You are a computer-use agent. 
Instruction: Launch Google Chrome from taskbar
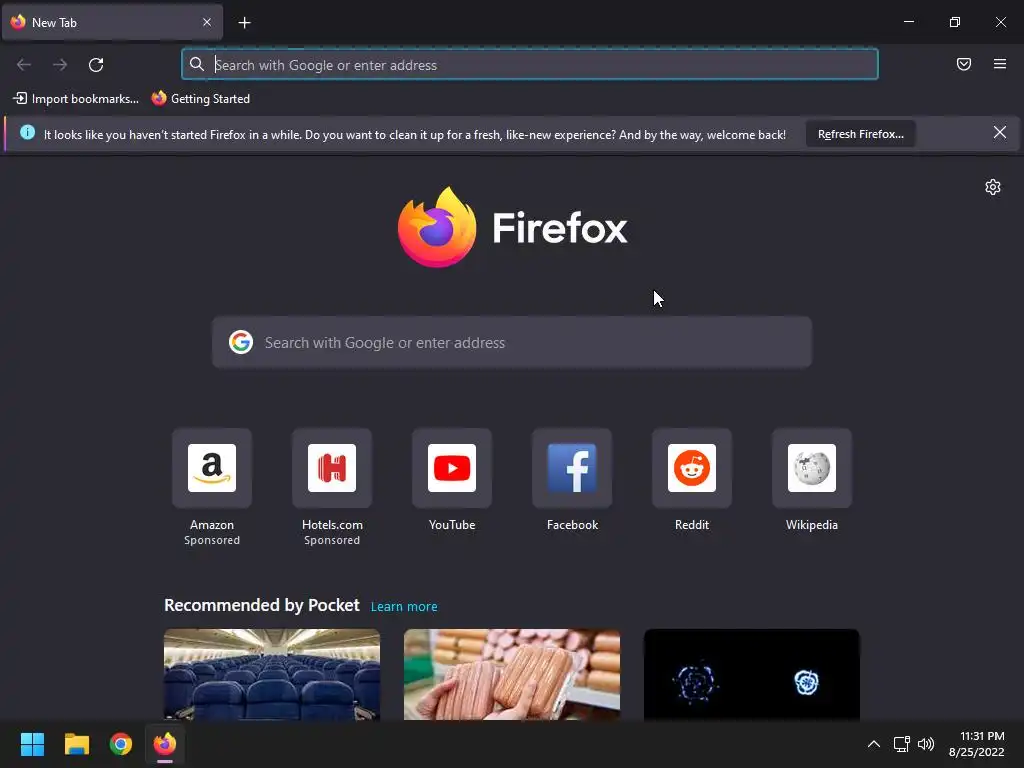pyautogui.click(x=121, y=744)
